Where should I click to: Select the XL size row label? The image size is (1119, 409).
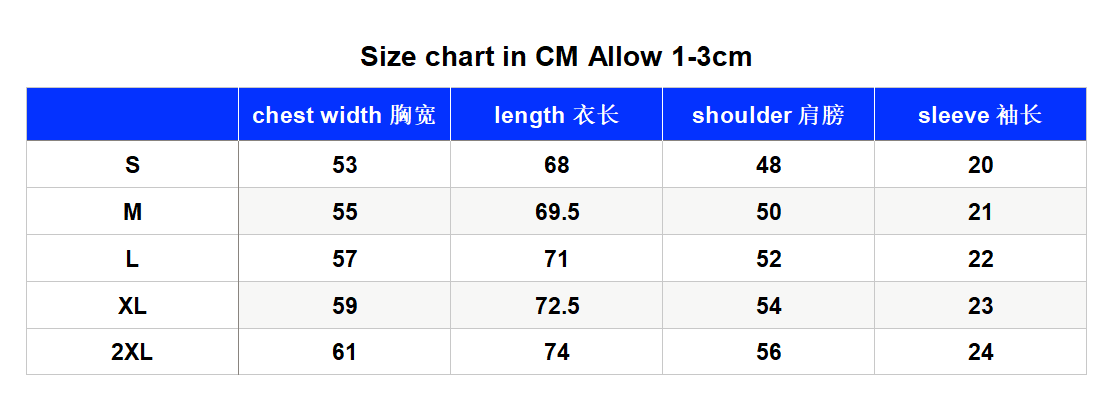point(132,306)
